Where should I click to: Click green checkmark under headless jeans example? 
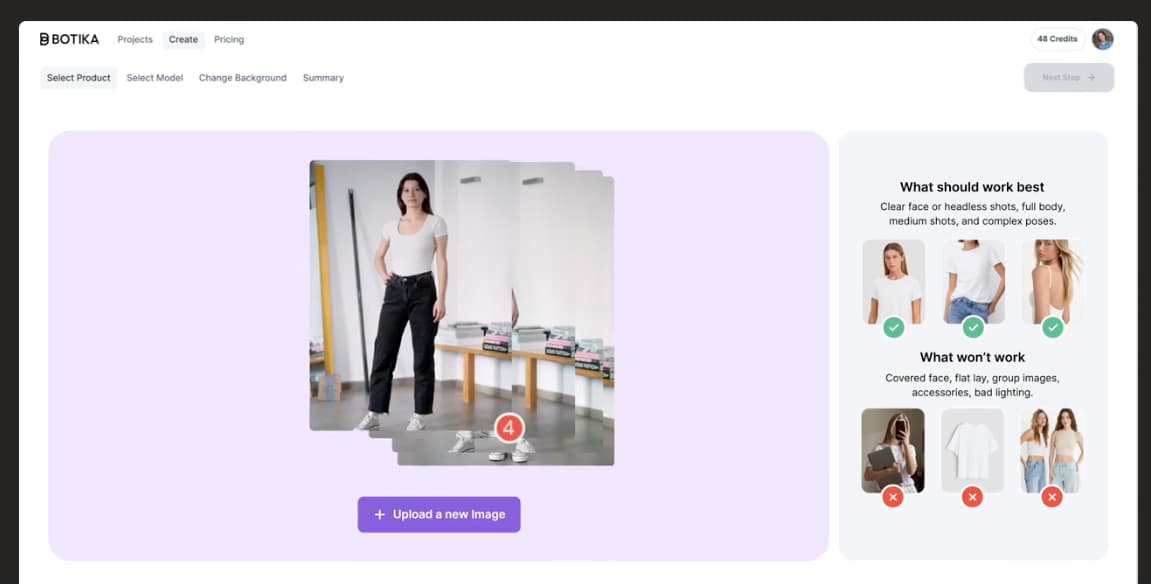(973, 327)
